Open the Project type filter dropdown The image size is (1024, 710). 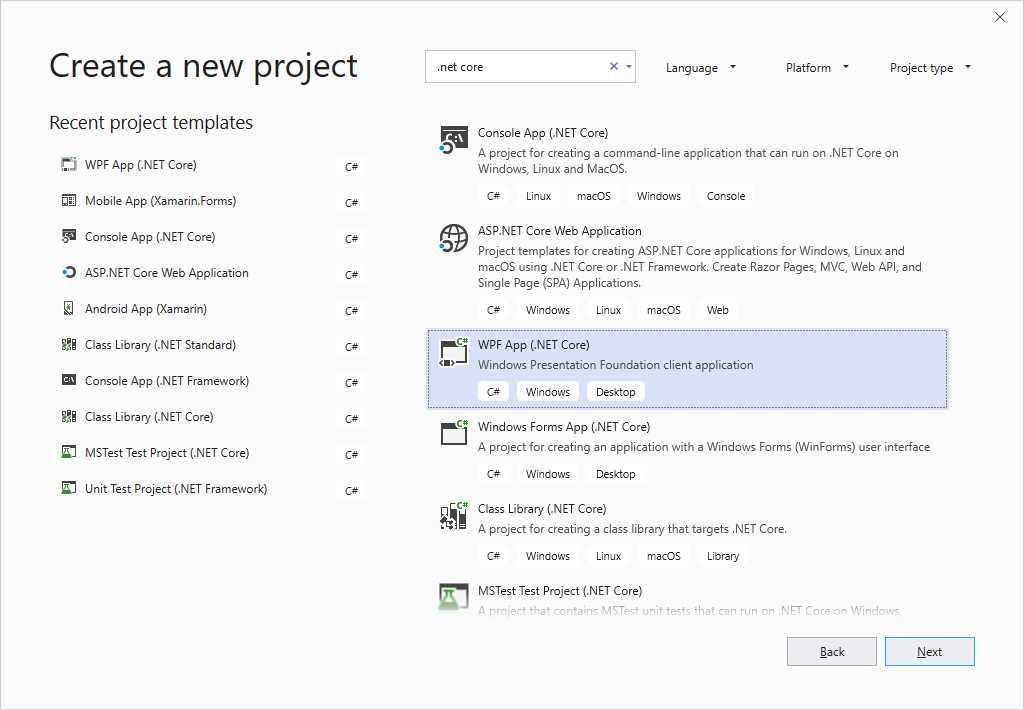pyautogui.click(x=929, y=67)
